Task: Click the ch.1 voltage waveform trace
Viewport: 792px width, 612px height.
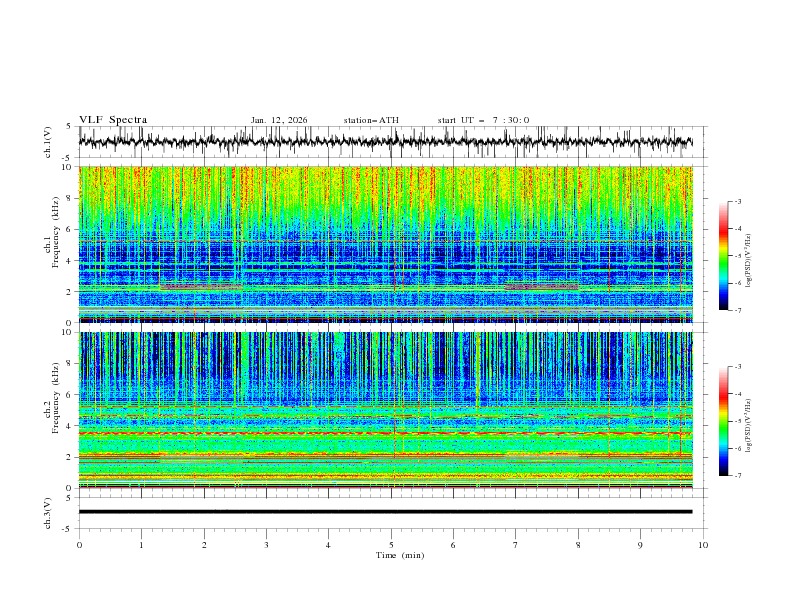Action: pos(385,142)
